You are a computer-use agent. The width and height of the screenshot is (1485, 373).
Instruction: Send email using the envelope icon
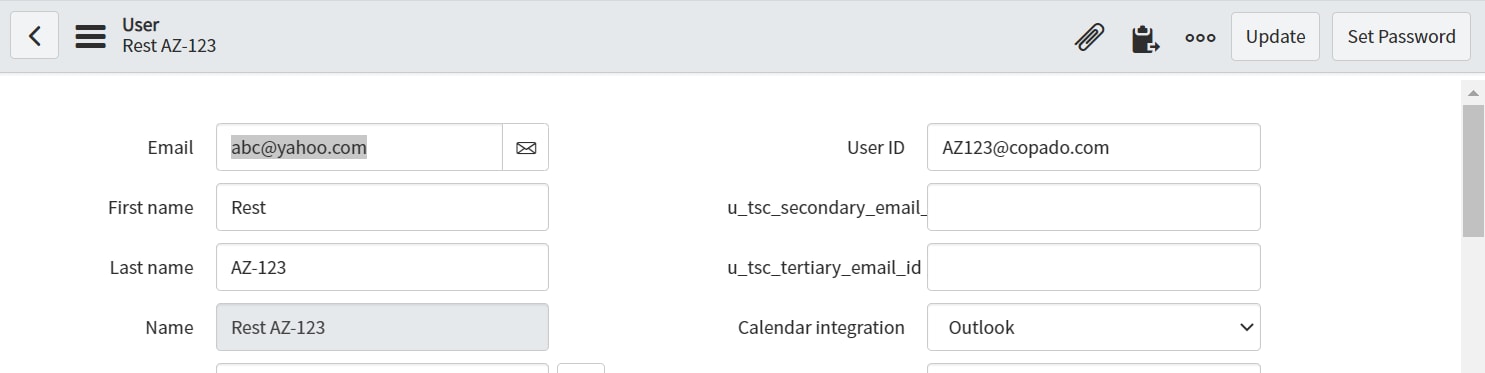pos(526,148)
